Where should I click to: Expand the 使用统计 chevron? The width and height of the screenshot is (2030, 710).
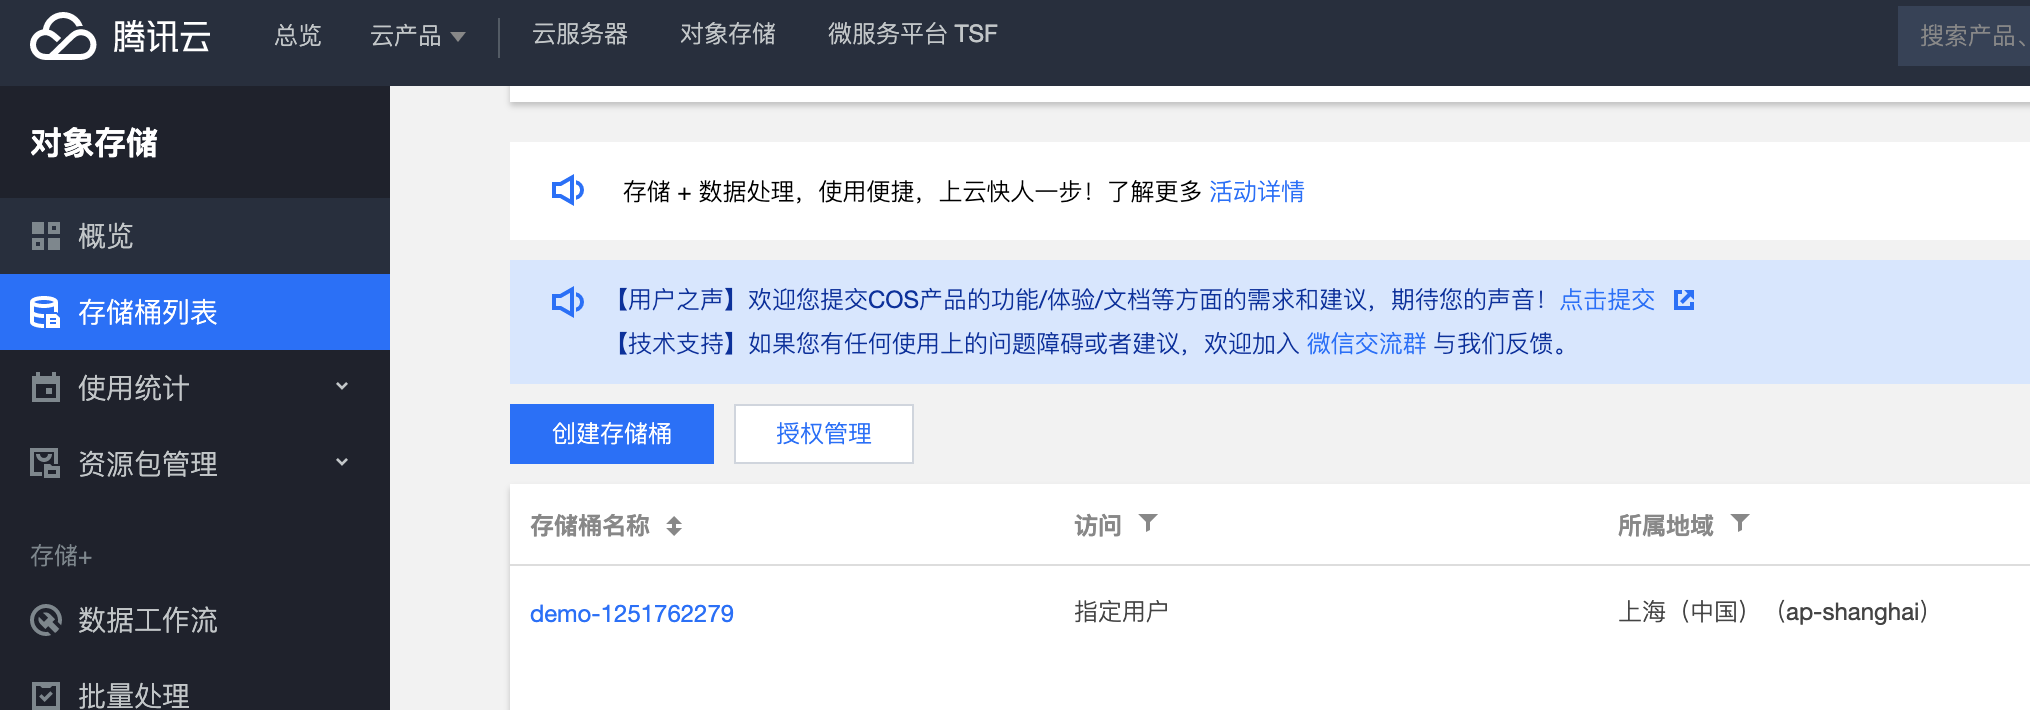coord(342,386)
